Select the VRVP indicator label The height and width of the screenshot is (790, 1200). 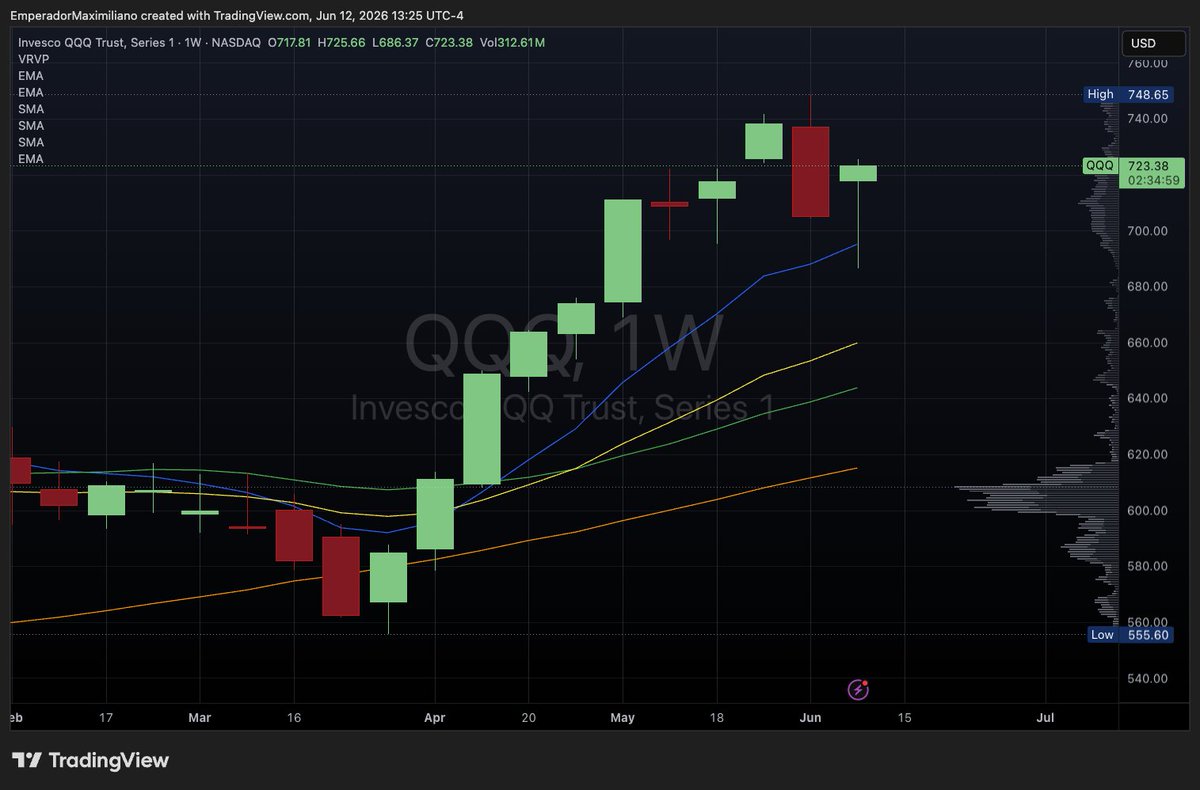click(x=33, y=59)
